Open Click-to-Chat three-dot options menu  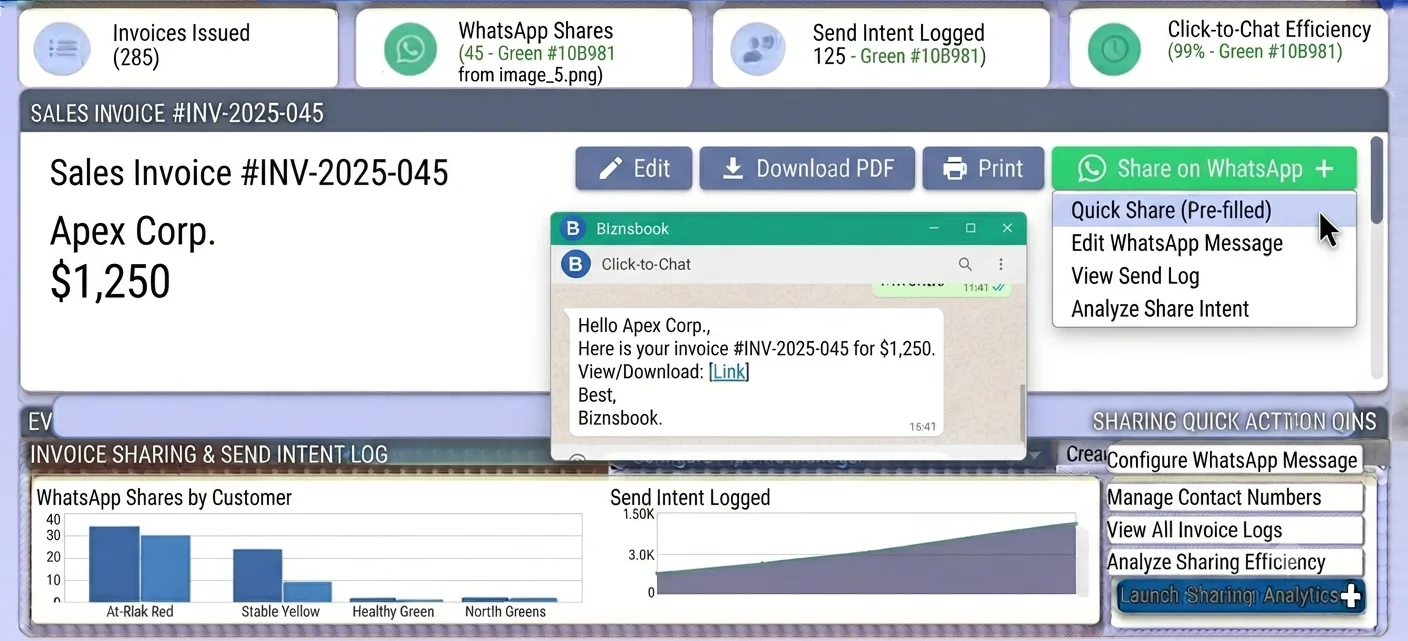pos(1001,264)
